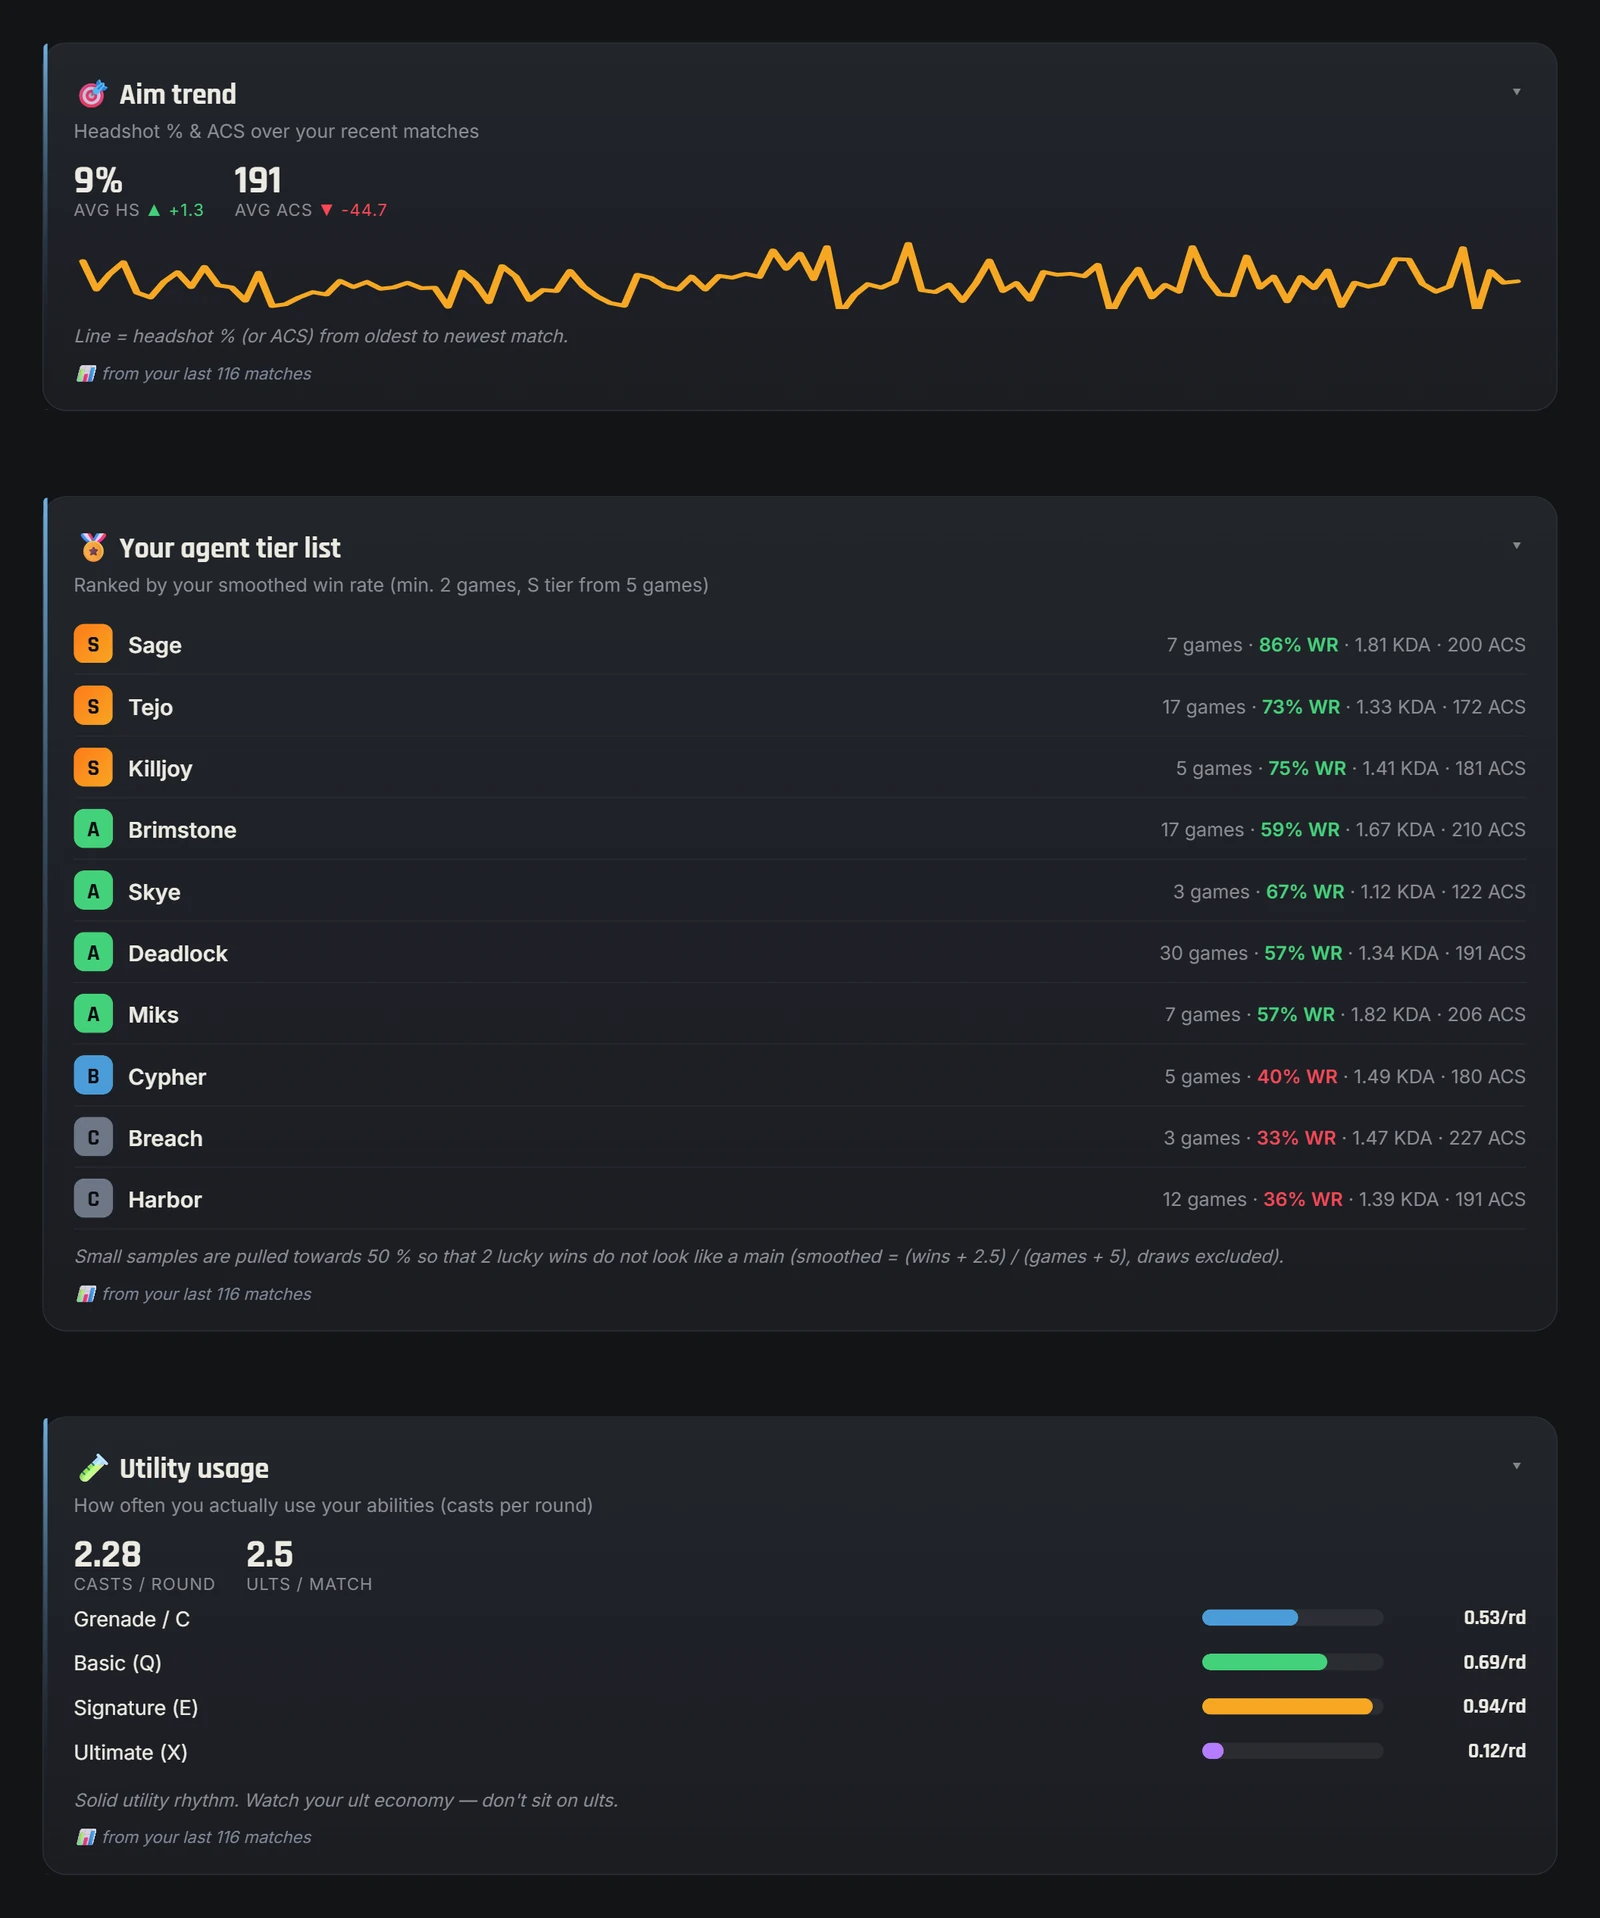
Task: Click the Ultimate (X) usage bar
Action: 1292,1751
